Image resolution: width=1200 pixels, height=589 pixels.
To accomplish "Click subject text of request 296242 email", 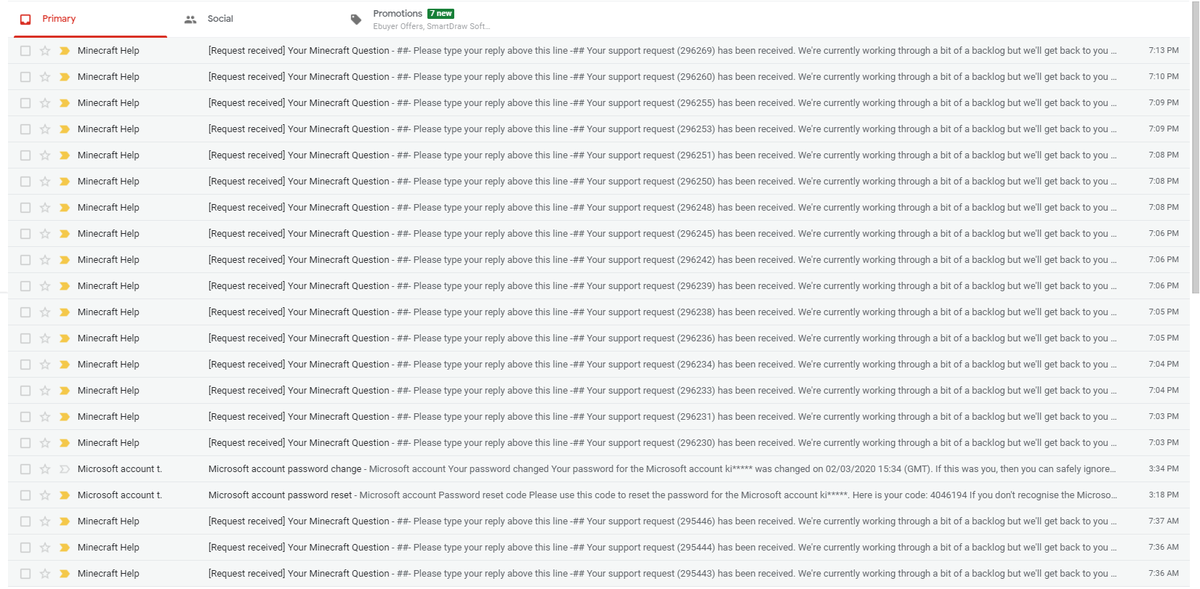I will click(299, 260).
